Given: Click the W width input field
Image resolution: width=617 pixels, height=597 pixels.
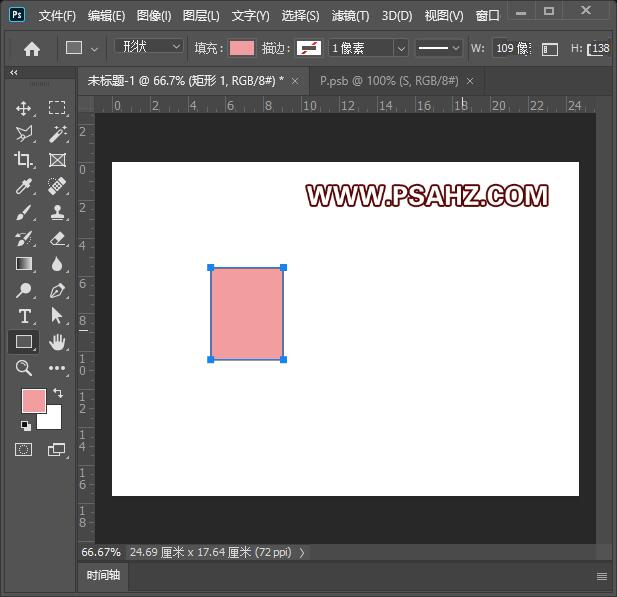Looking at the screenshot, I should pyautogui.click(x=512, y=48).
